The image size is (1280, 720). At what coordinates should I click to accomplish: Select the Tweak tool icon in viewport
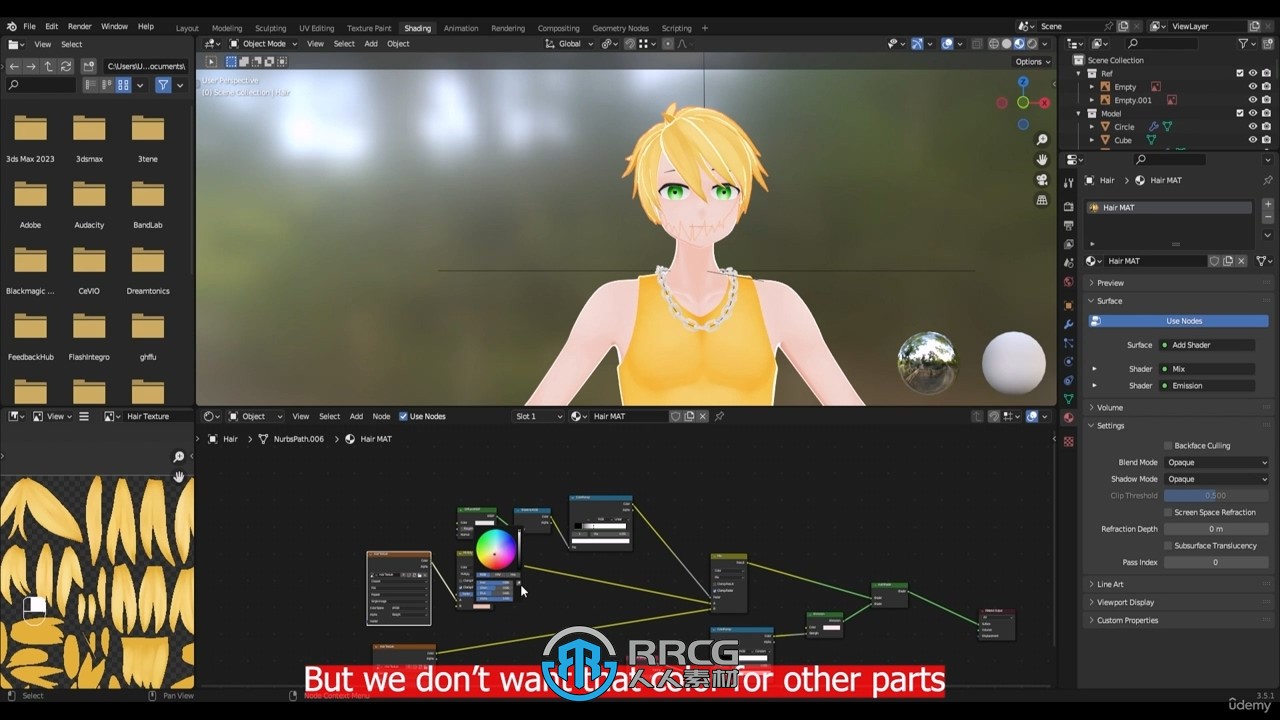click(211, 61)
